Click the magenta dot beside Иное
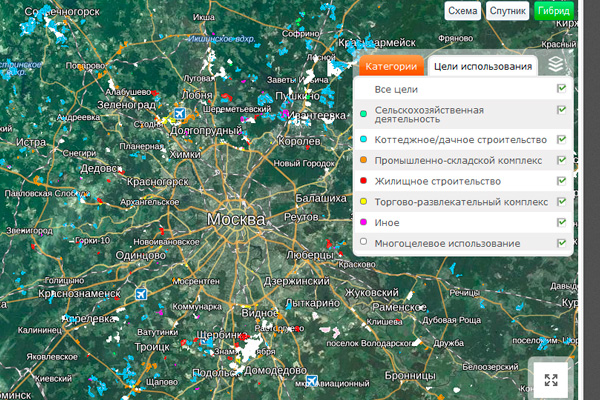The height and width of the screenshot is (400, 600). pyautogui.click(x=364, y=223)
